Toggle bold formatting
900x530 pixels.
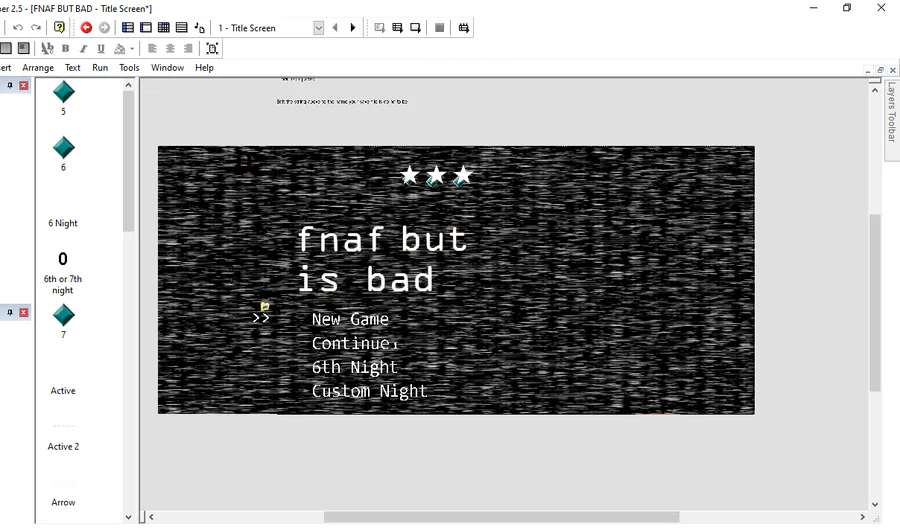tap(65, 49)
